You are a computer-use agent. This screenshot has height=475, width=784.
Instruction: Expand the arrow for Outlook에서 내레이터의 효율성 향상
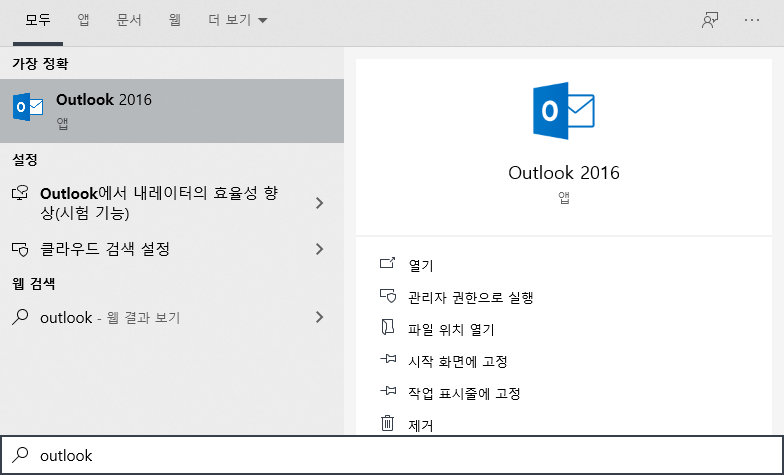(320, 203)
